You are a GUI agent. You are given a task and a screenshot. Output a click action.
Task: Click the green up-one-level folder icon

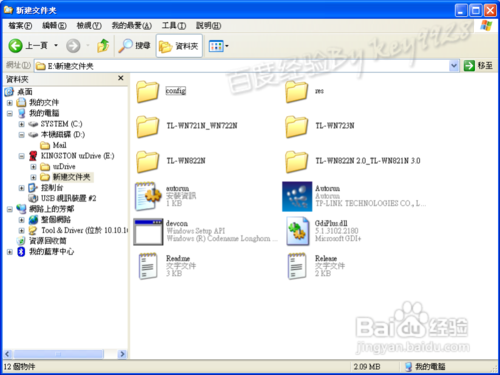pyautogui.click(x=103, y=45)
